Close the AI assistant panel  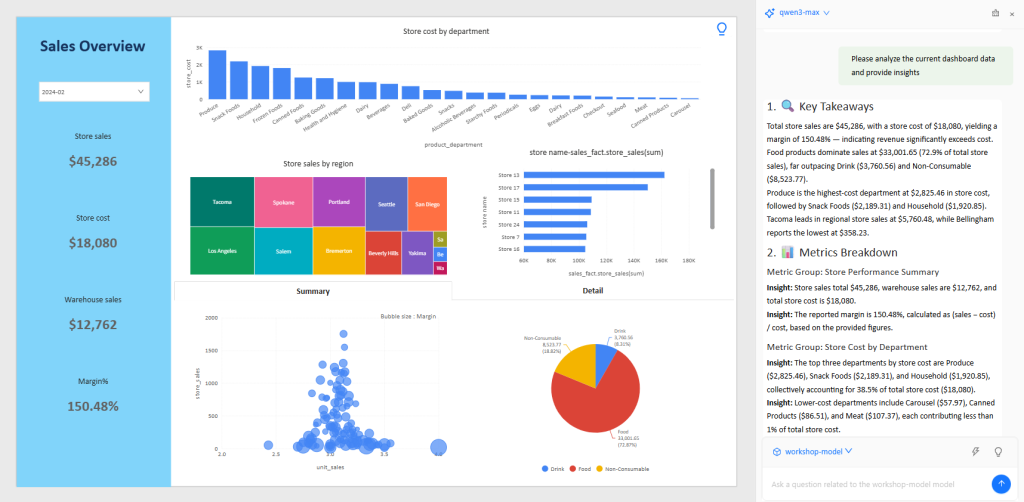(x=1012, y=13)
